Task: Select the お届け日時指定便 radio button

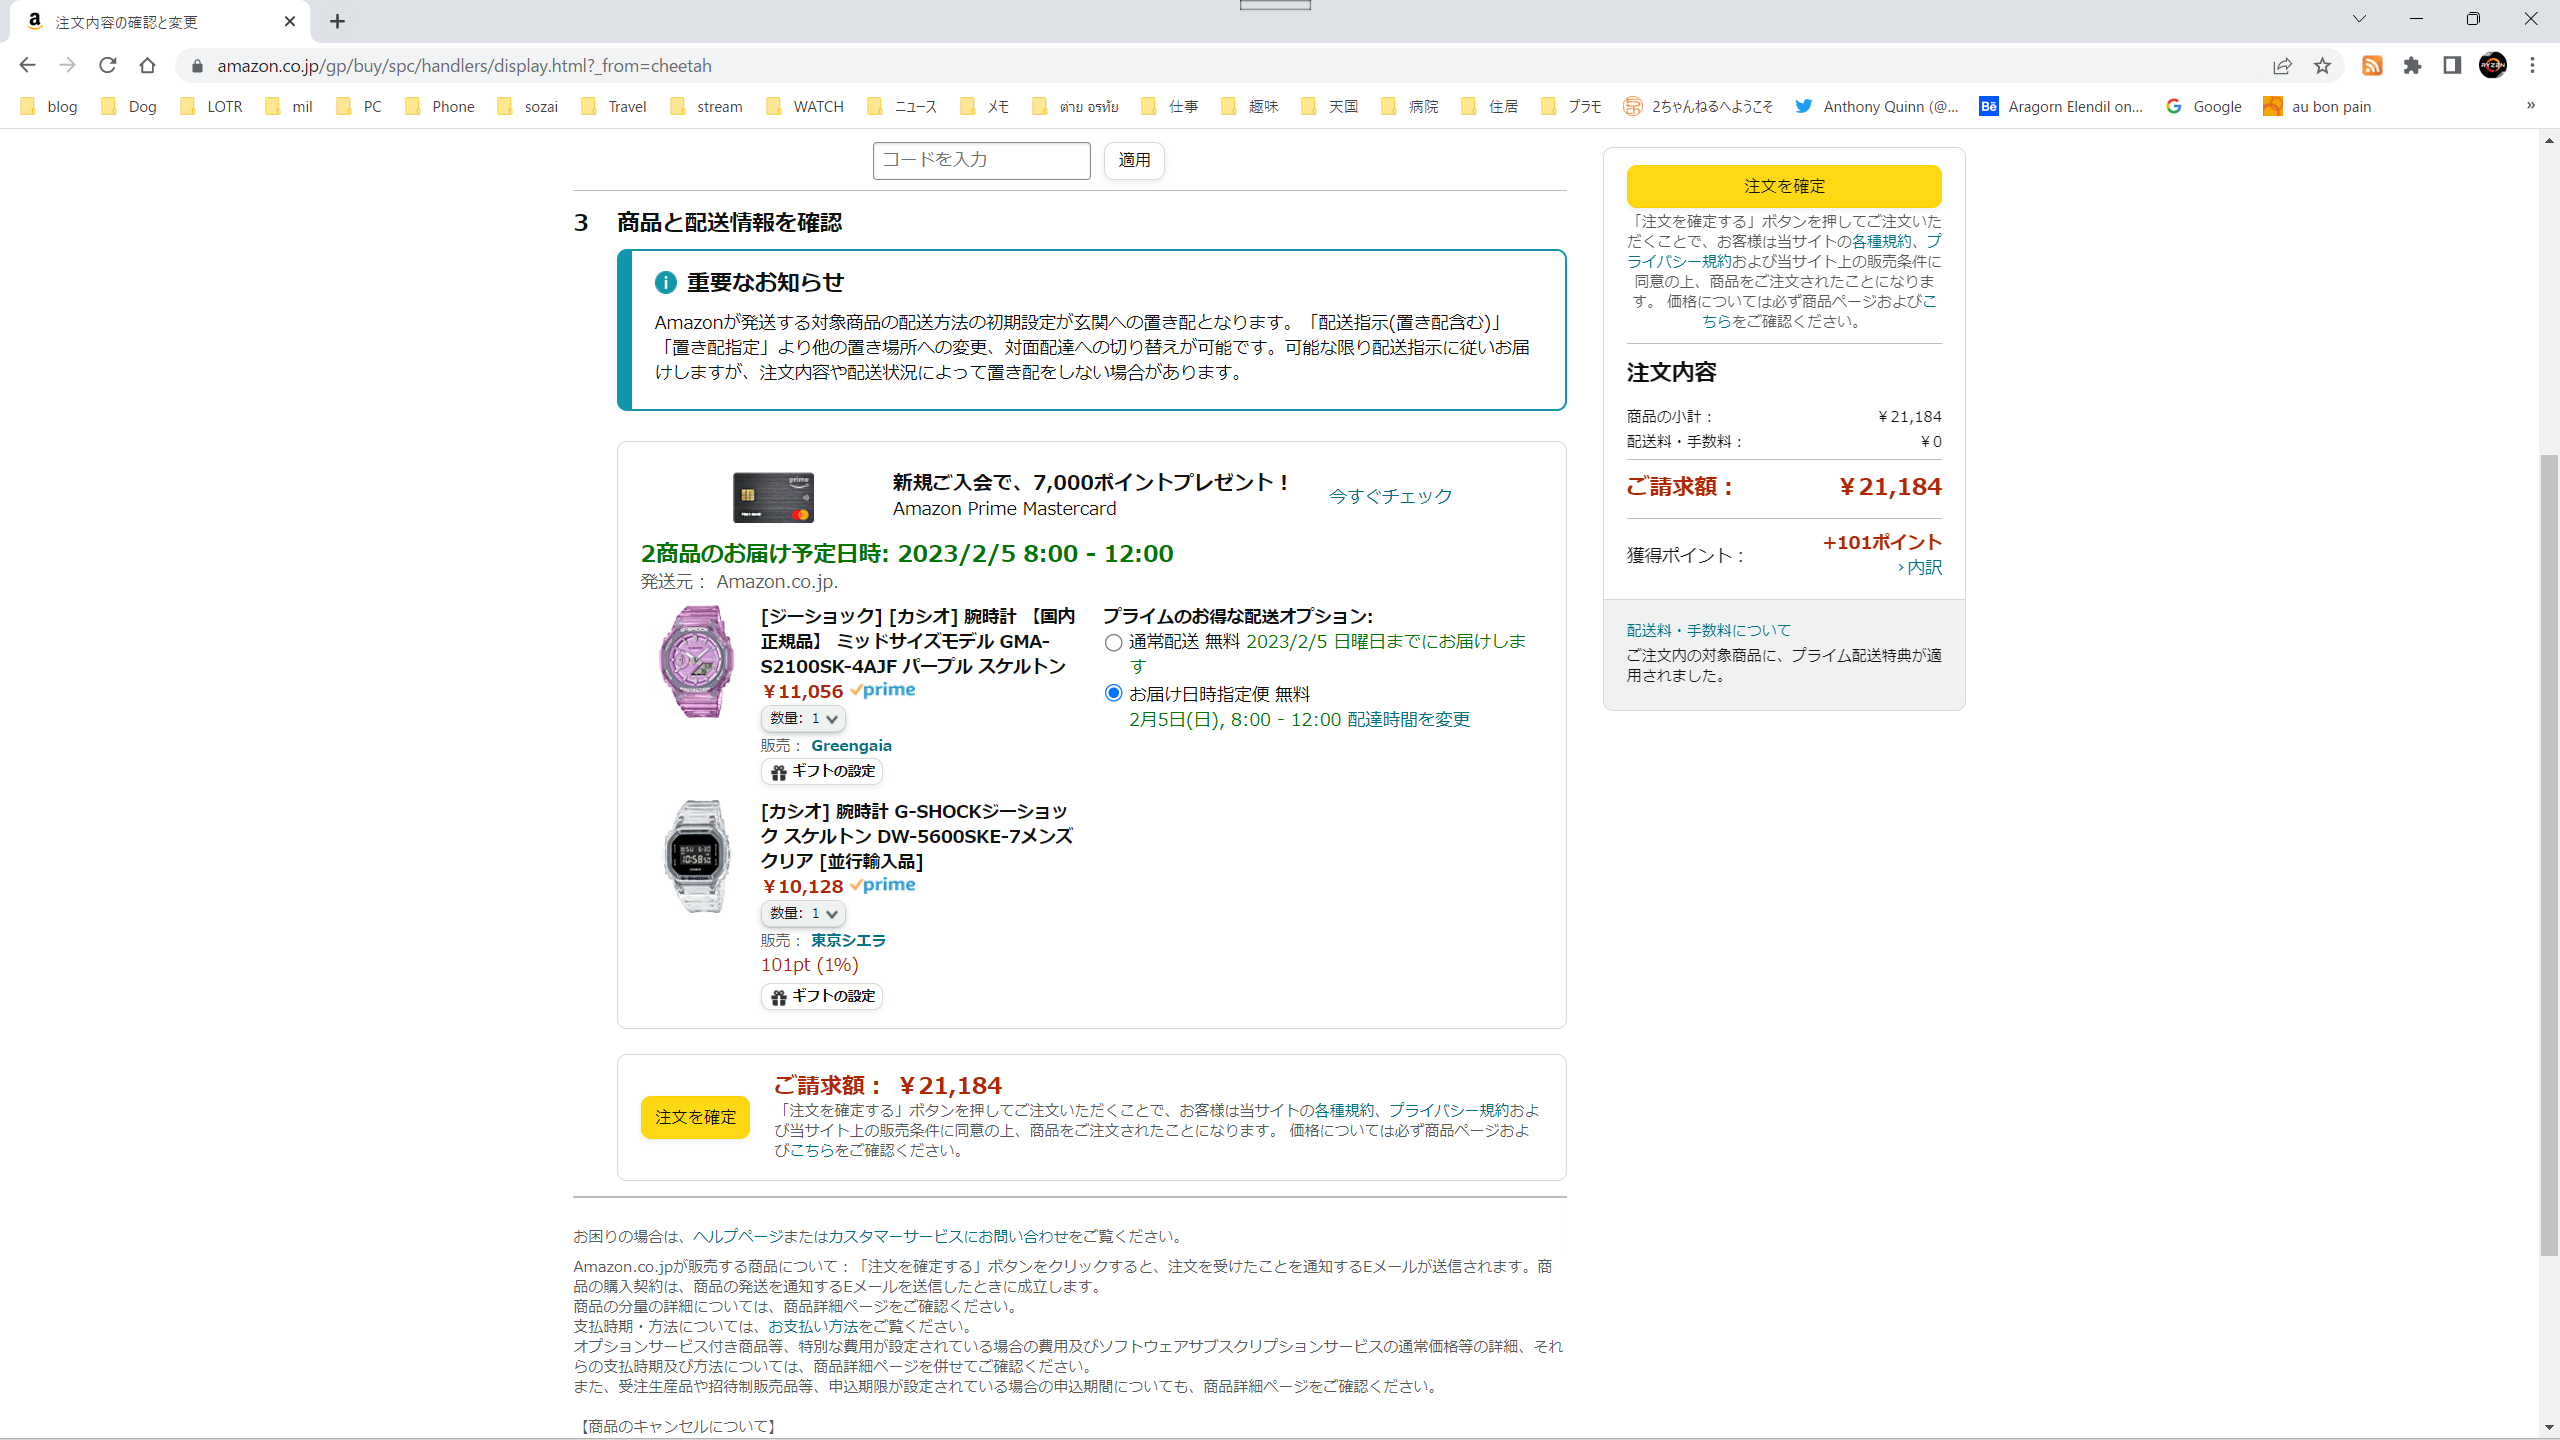Action: [x=1113, y=693]
